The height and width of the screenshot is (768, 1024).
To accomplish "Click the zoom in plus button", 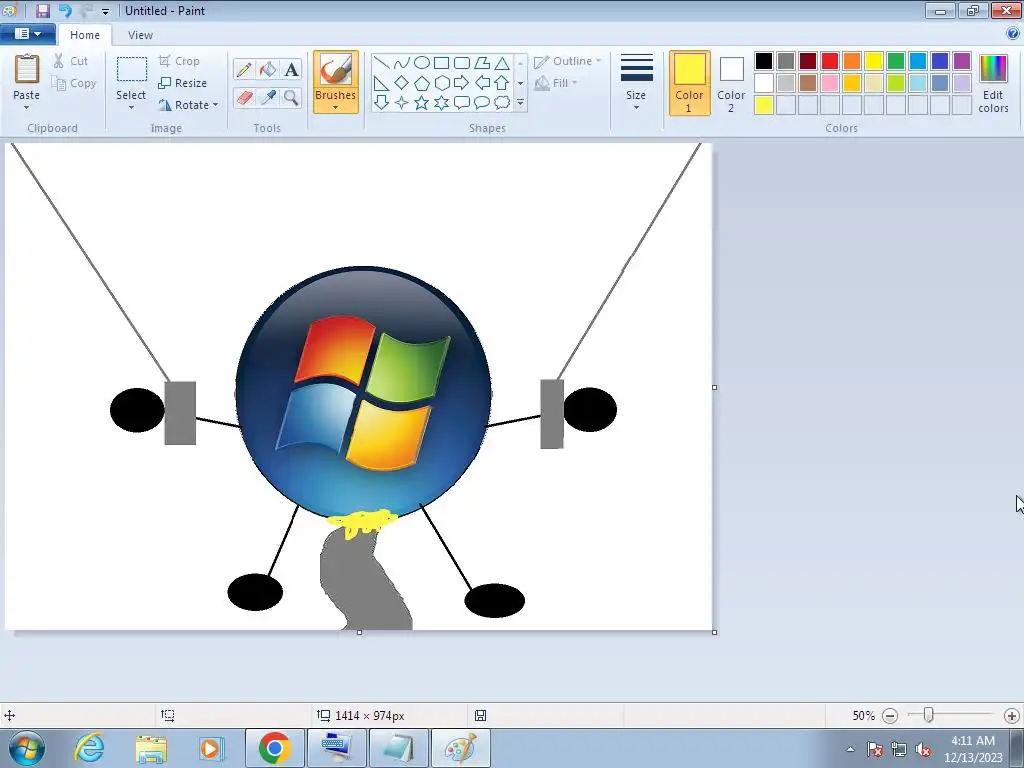I will pyautogui.click(x=1012, y=716).
